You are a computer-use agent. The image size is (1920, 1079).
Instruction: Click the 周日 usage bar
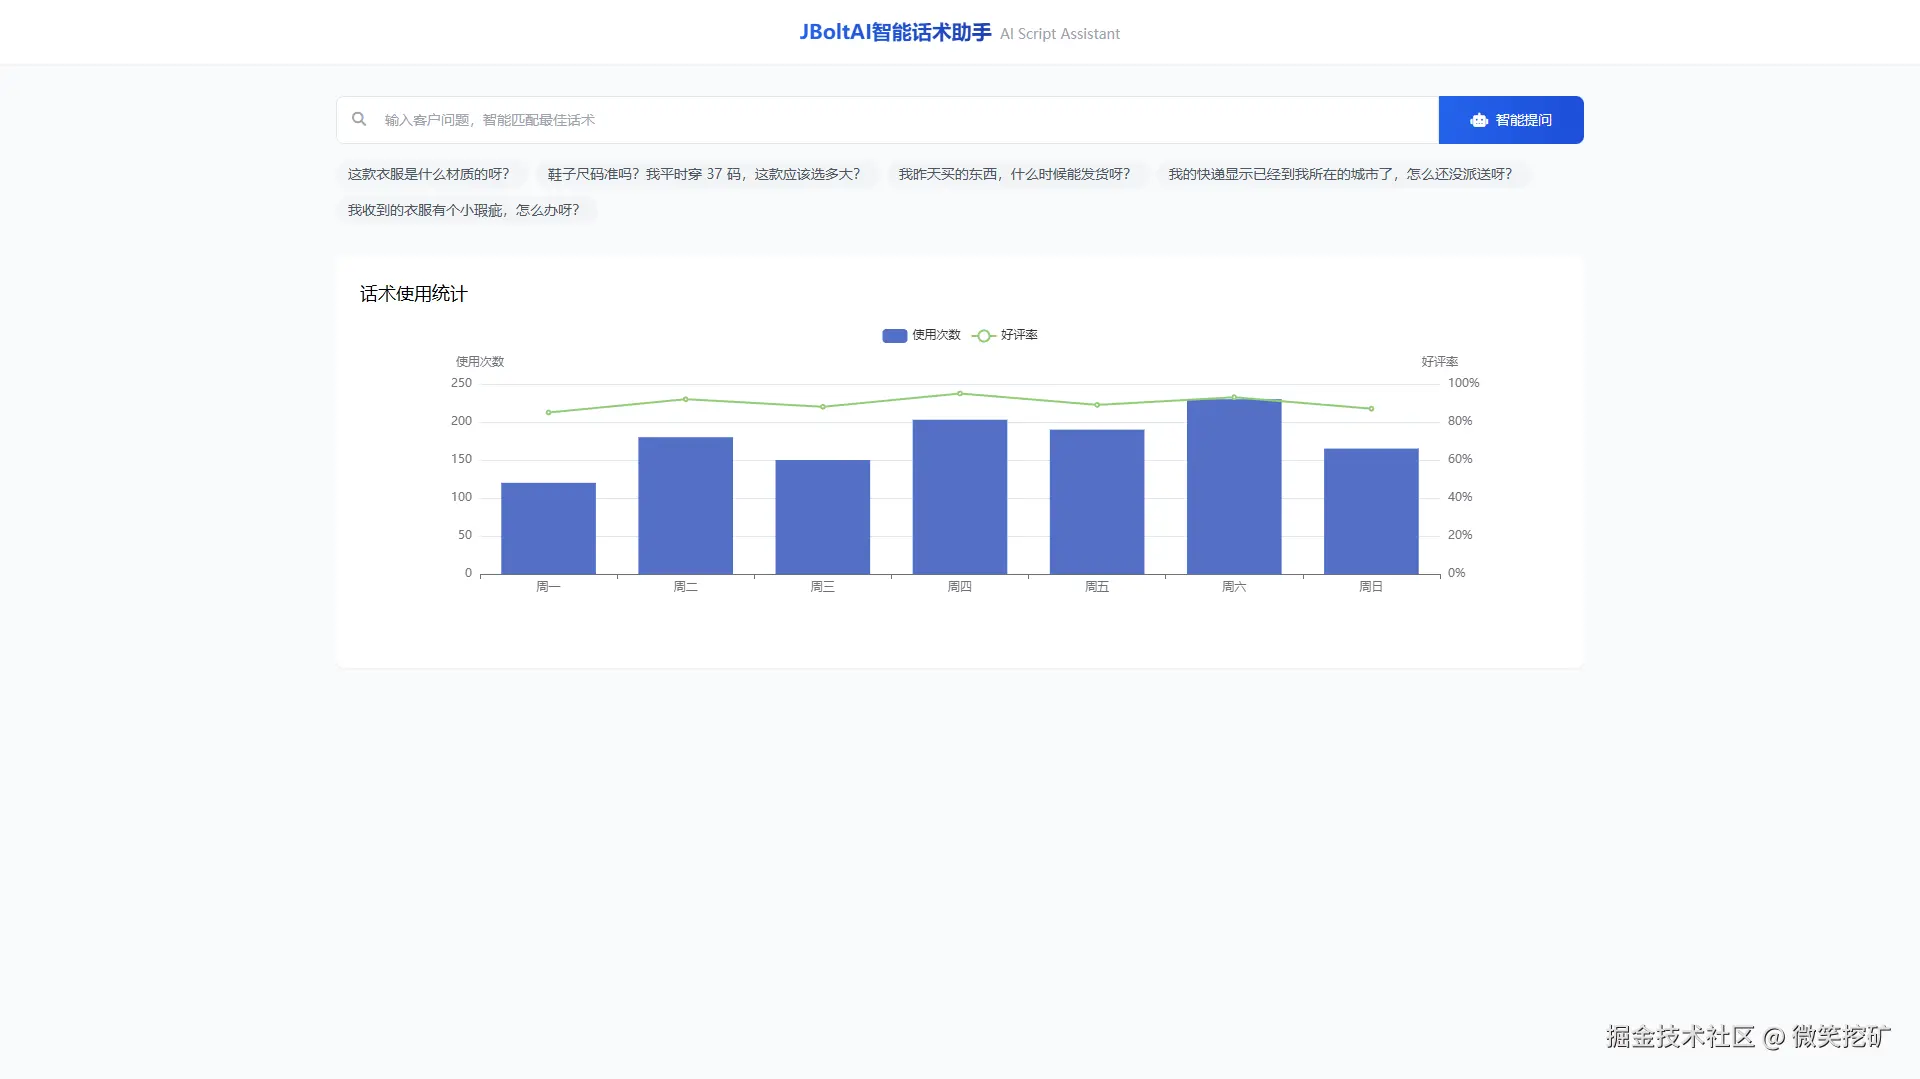pos(1371,511)
